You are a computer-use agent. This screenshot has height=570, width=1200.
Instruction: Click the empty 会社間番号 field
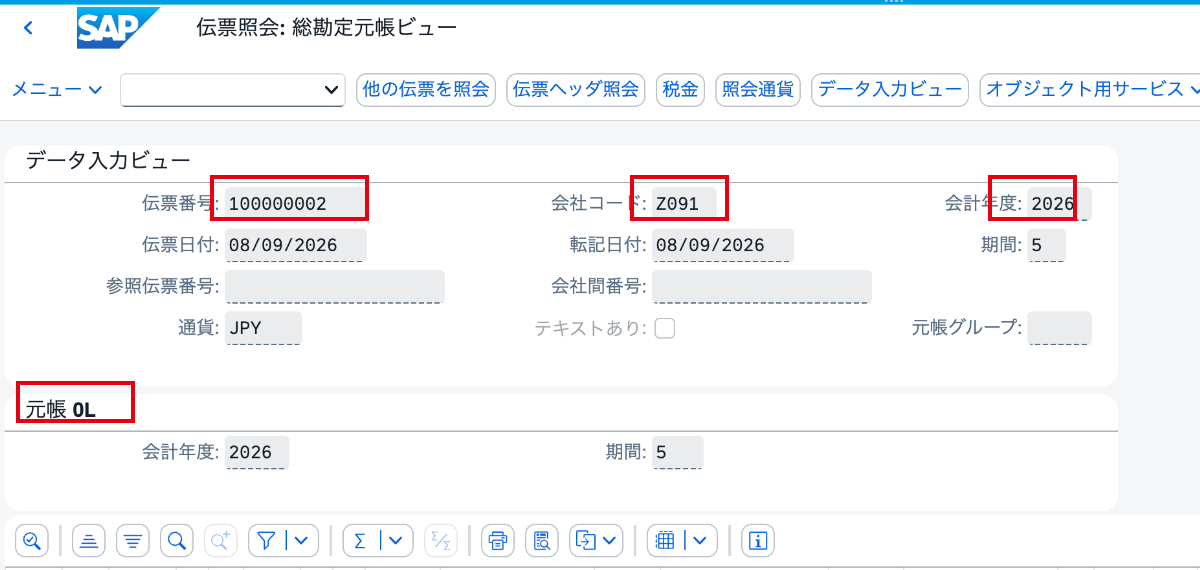(x=762, y=286)
